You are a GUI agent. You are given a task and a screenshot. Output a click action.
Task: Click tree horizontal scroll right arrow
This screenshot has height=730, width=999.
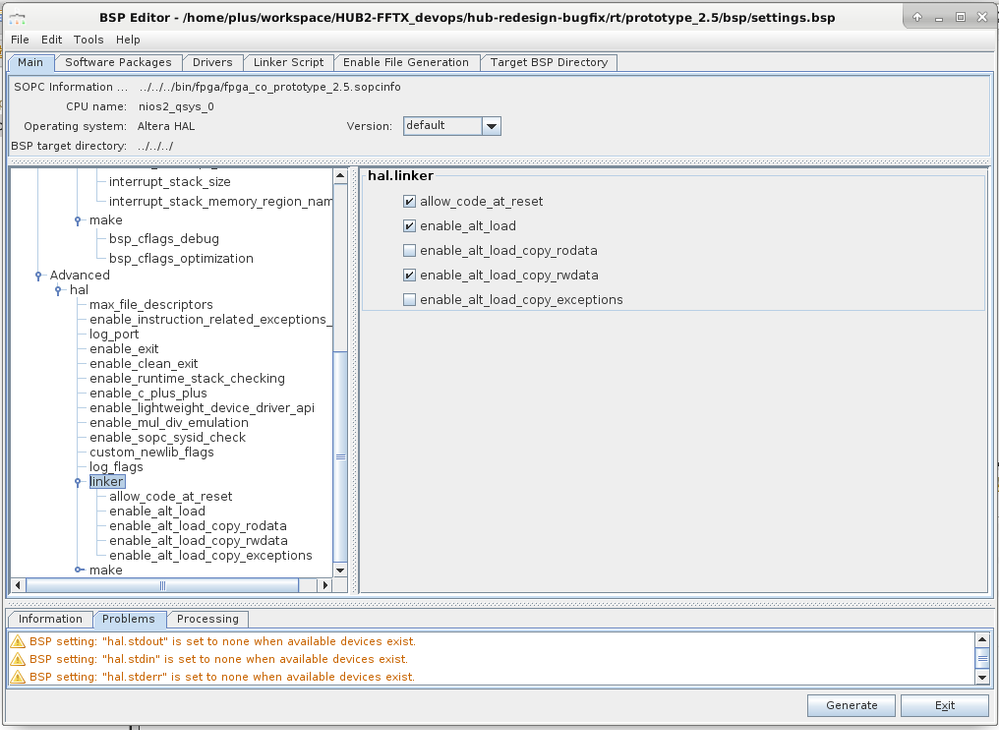tap(326, 585)
